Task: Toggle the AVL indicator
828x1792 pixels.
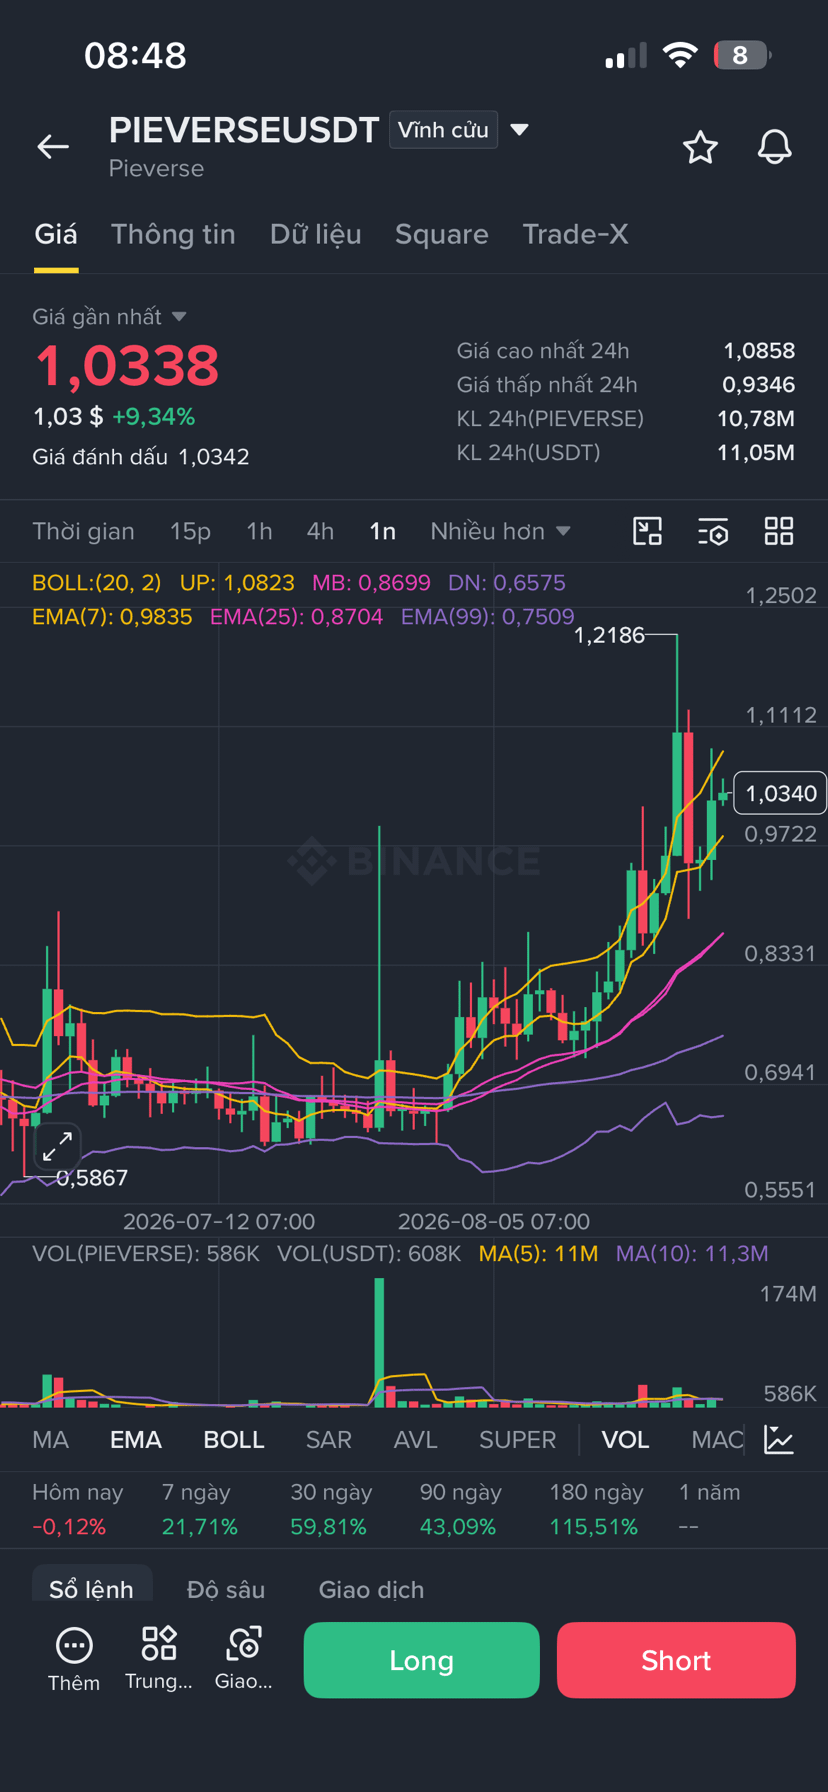Action: pyautogui.click(x=415, y=1440)
